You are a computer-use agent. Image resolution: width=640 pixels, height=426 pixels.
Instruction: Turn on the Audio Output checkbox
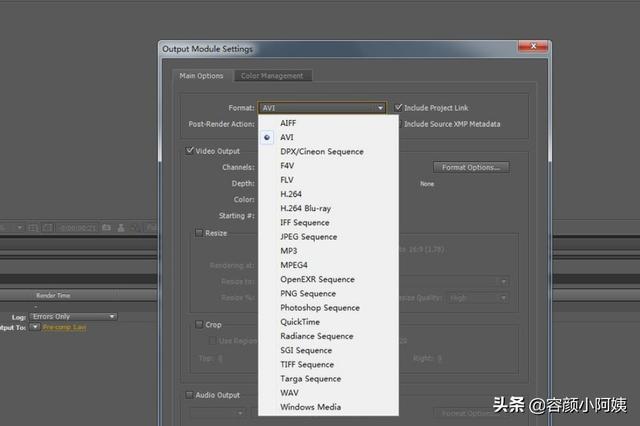[190, 395]
